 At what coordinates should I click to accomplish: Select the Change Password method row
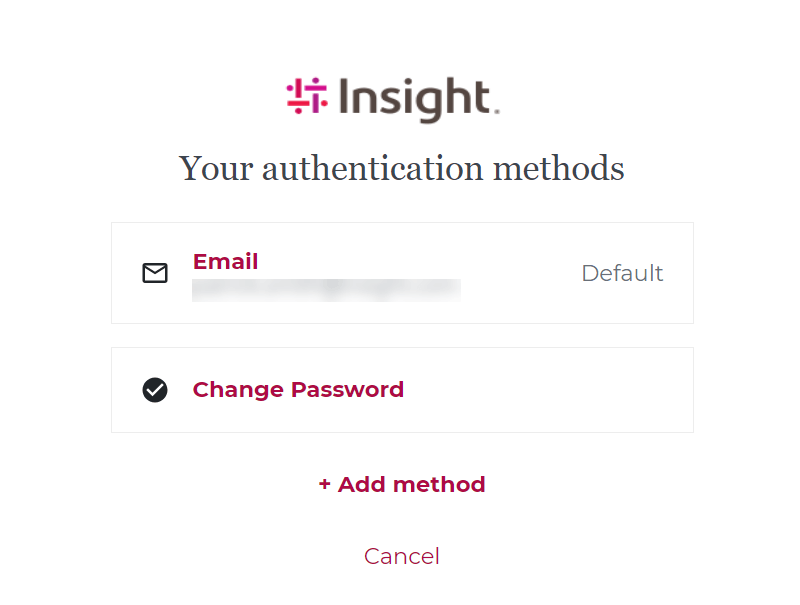tap(402, 390)
